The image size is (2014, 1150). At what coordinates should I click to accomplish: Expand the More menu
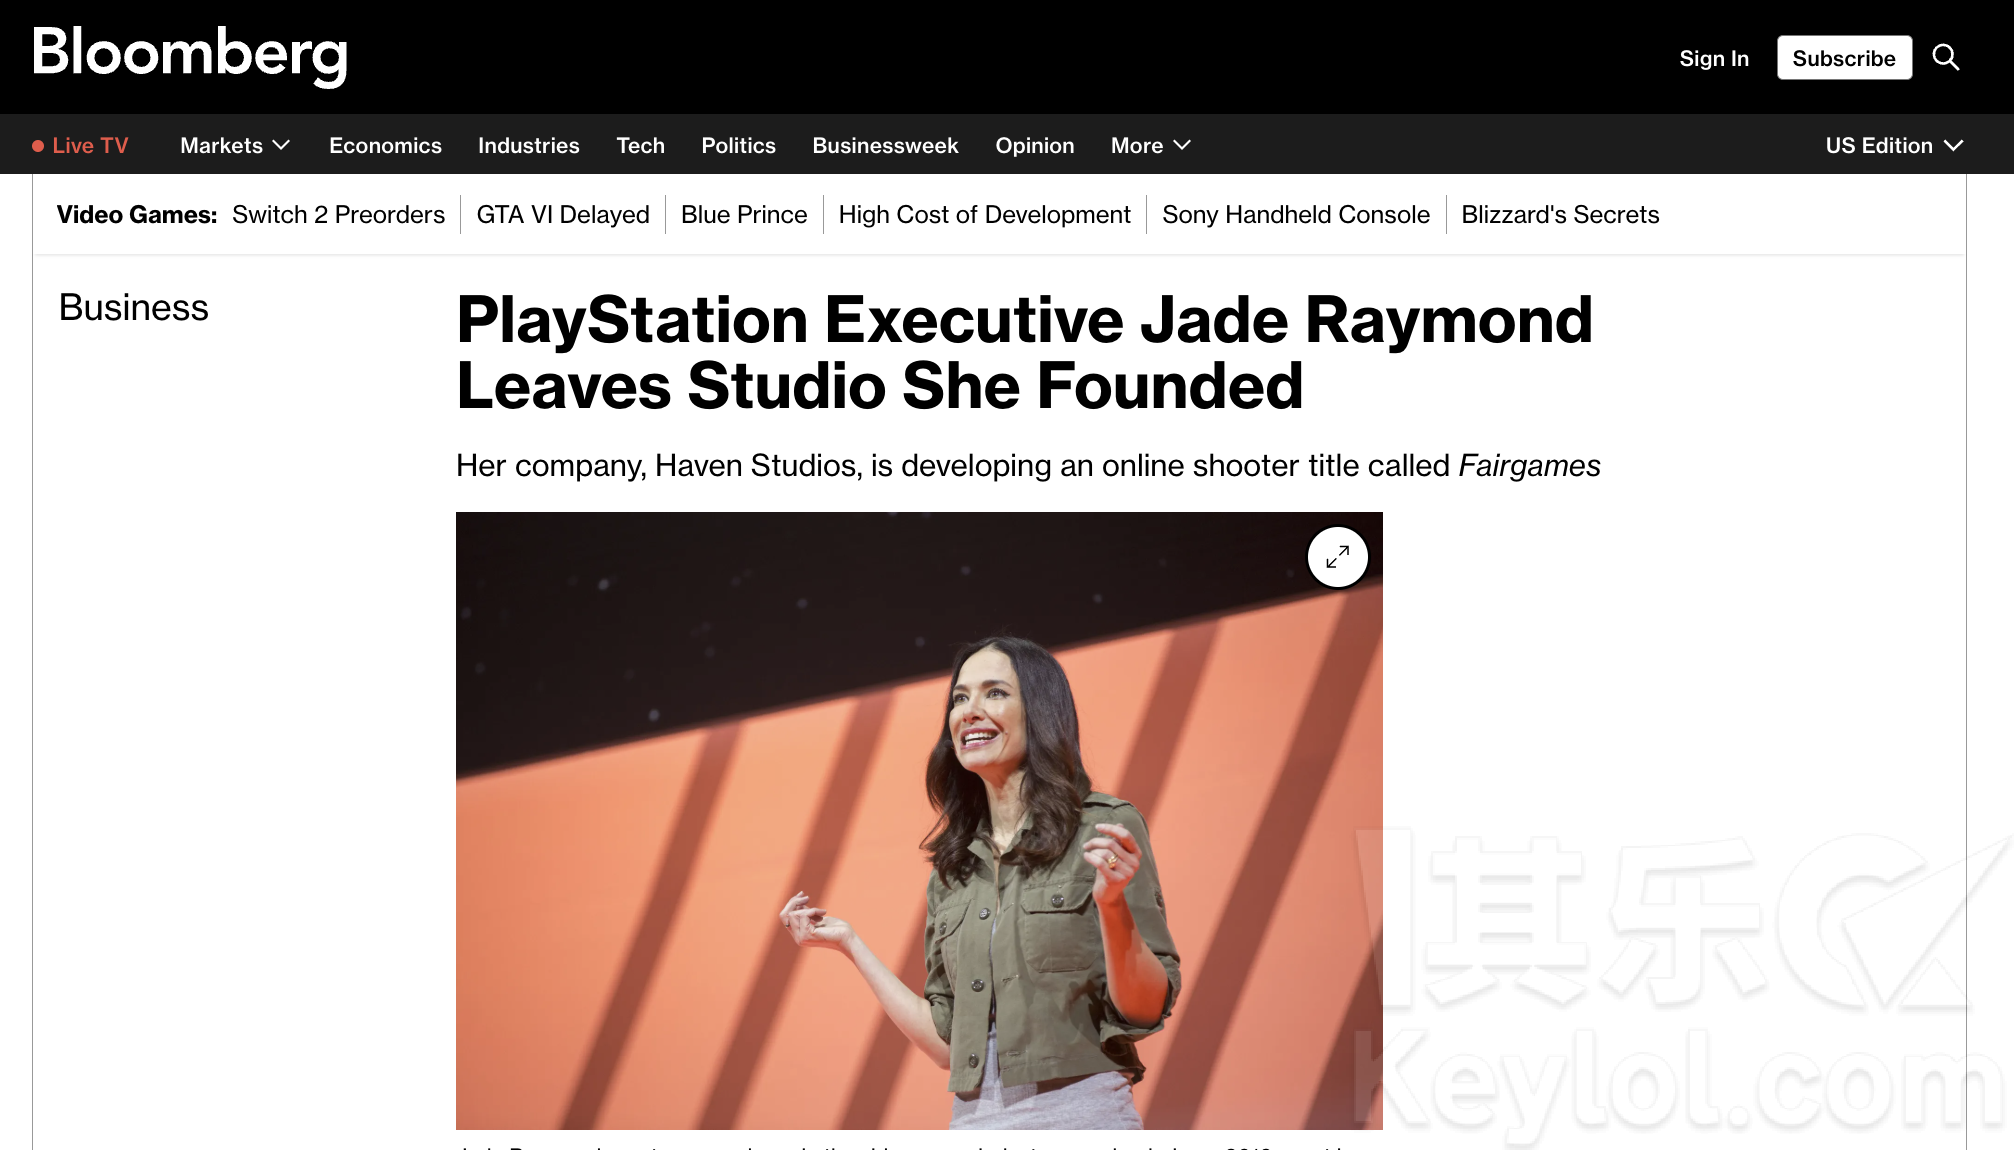[1151, 146]
